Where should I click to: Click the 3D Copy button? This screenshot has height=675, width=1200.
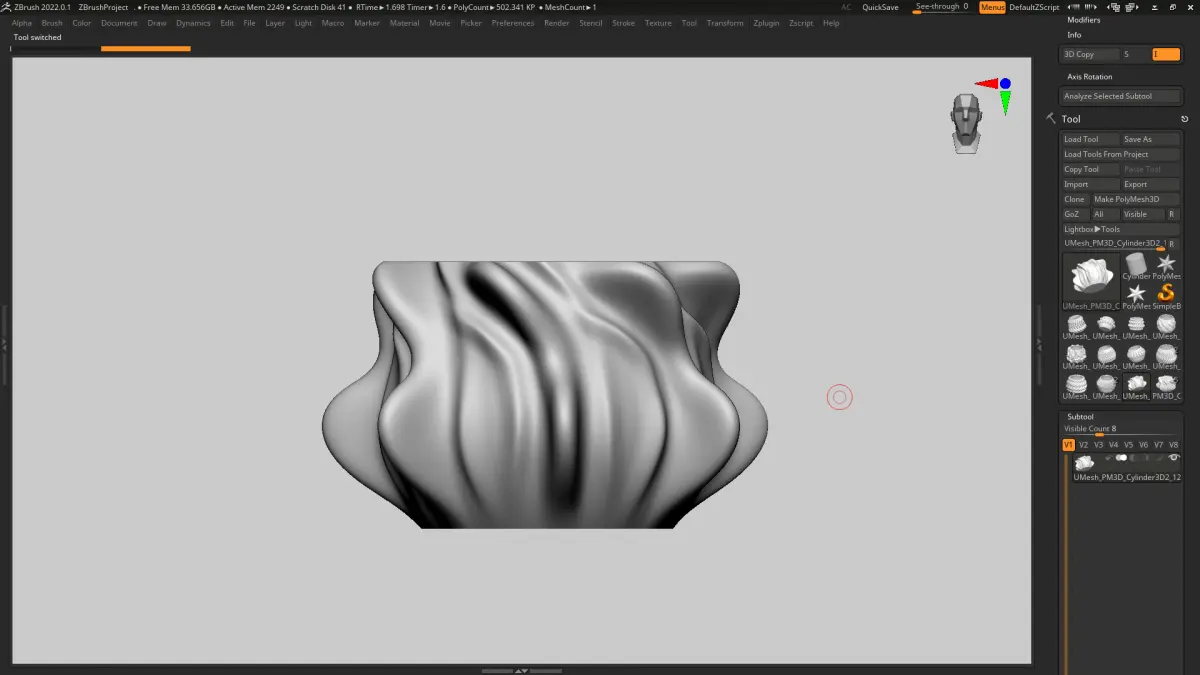click(x=1090, y=54)
